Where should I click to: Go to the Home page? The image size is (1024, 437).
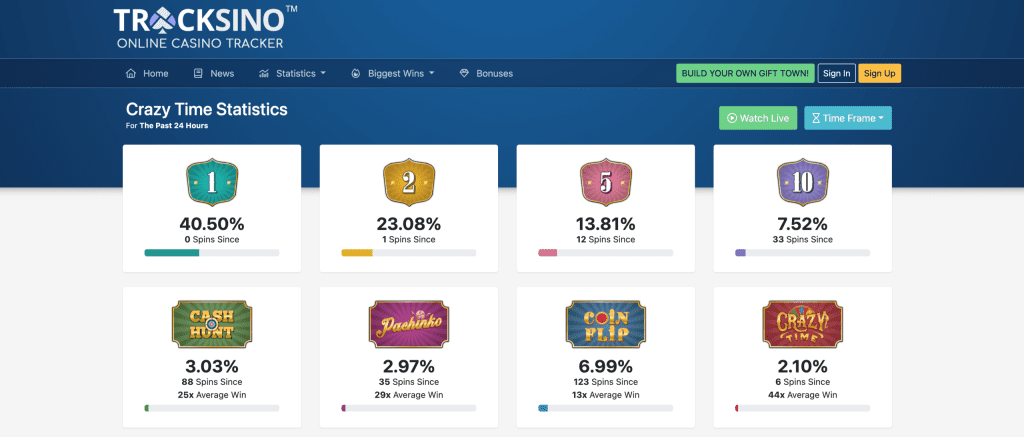coord(147,73)
